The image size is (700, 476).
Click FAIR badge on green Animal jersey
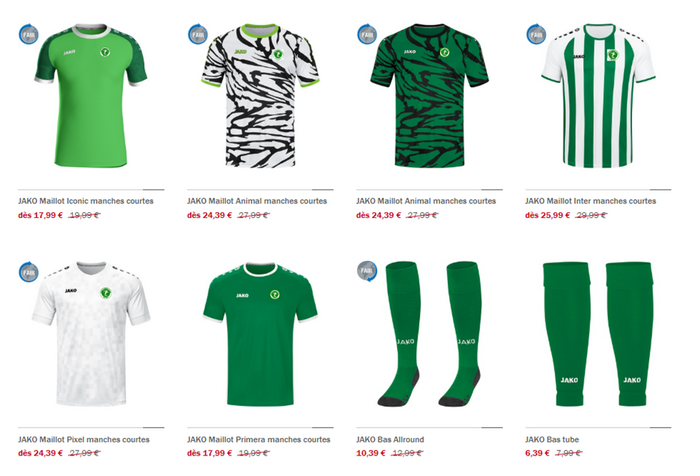367,34
